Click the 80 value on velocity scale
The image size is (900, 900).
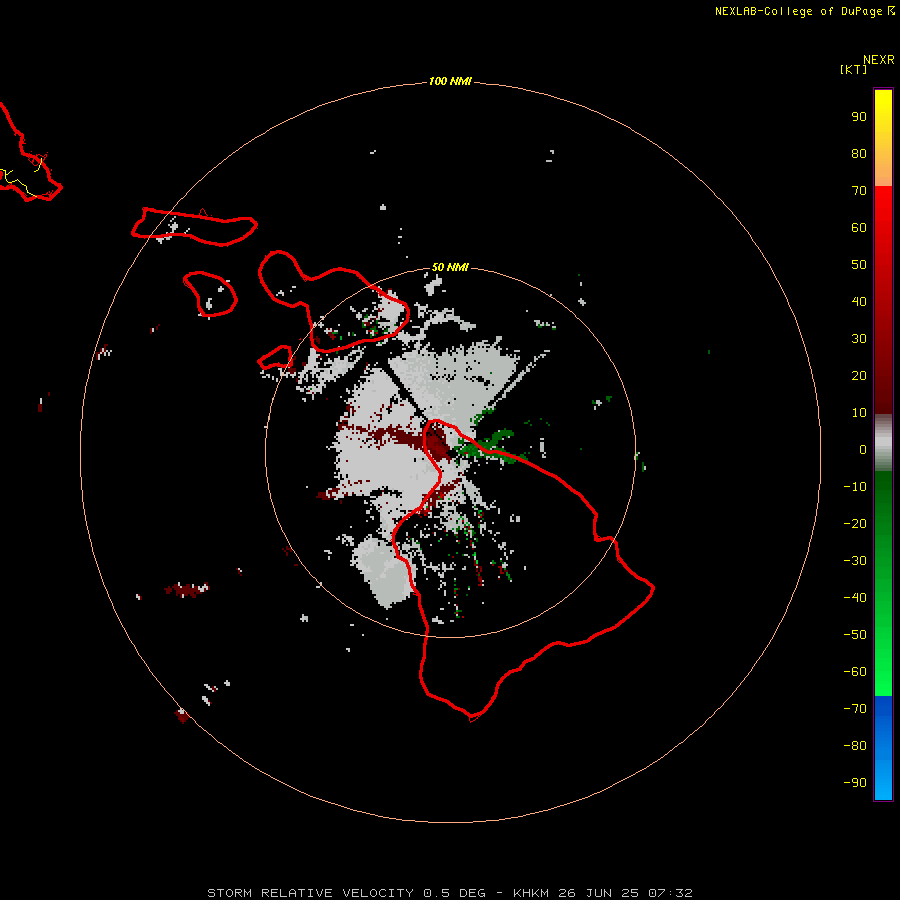tap(859, 154)
